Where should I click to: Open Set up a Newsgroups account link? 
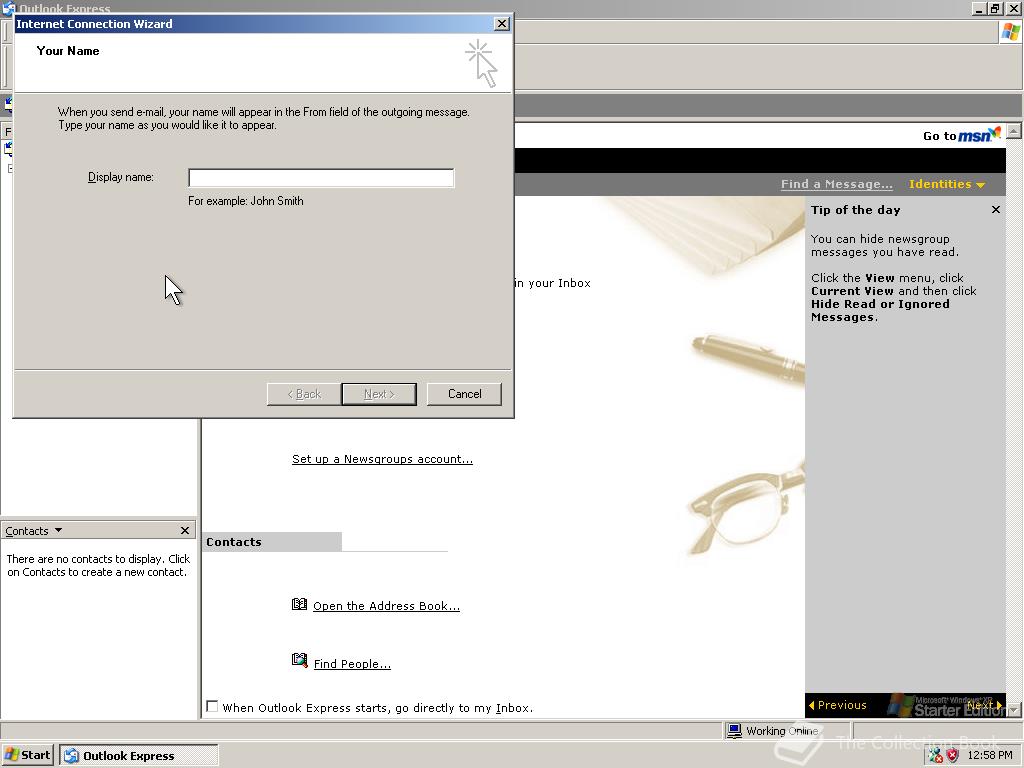382,459
